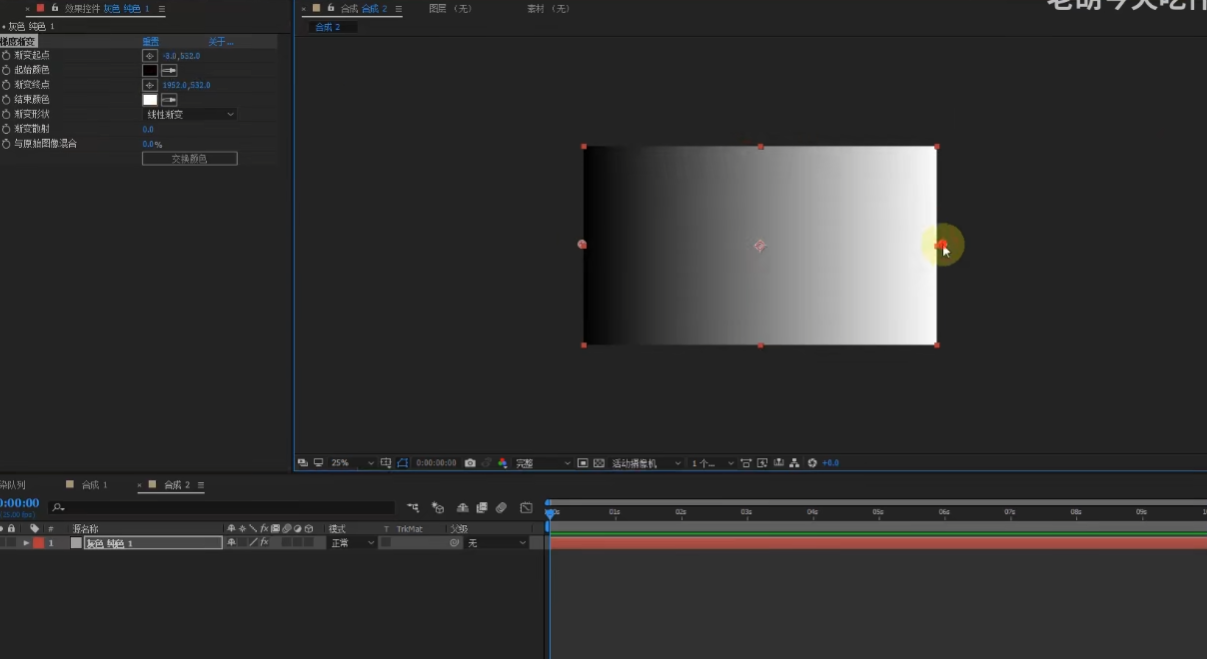Toggle stopwatch for 渐变起点
Viewport: 1207px width, 659px height.
6,56
